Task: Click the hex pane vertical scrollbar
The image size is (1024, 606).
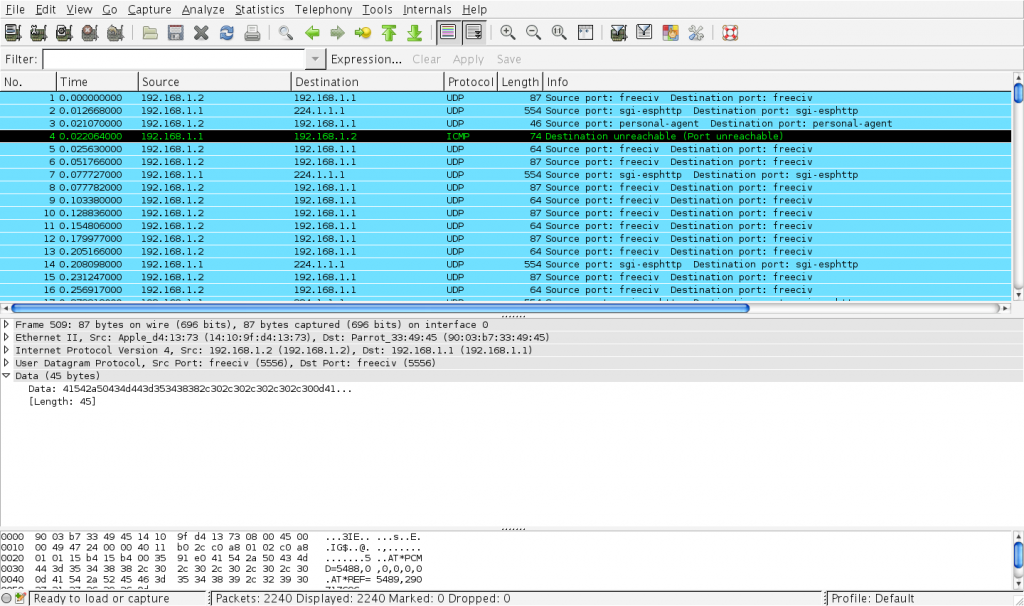Action: coord(1017,556)
